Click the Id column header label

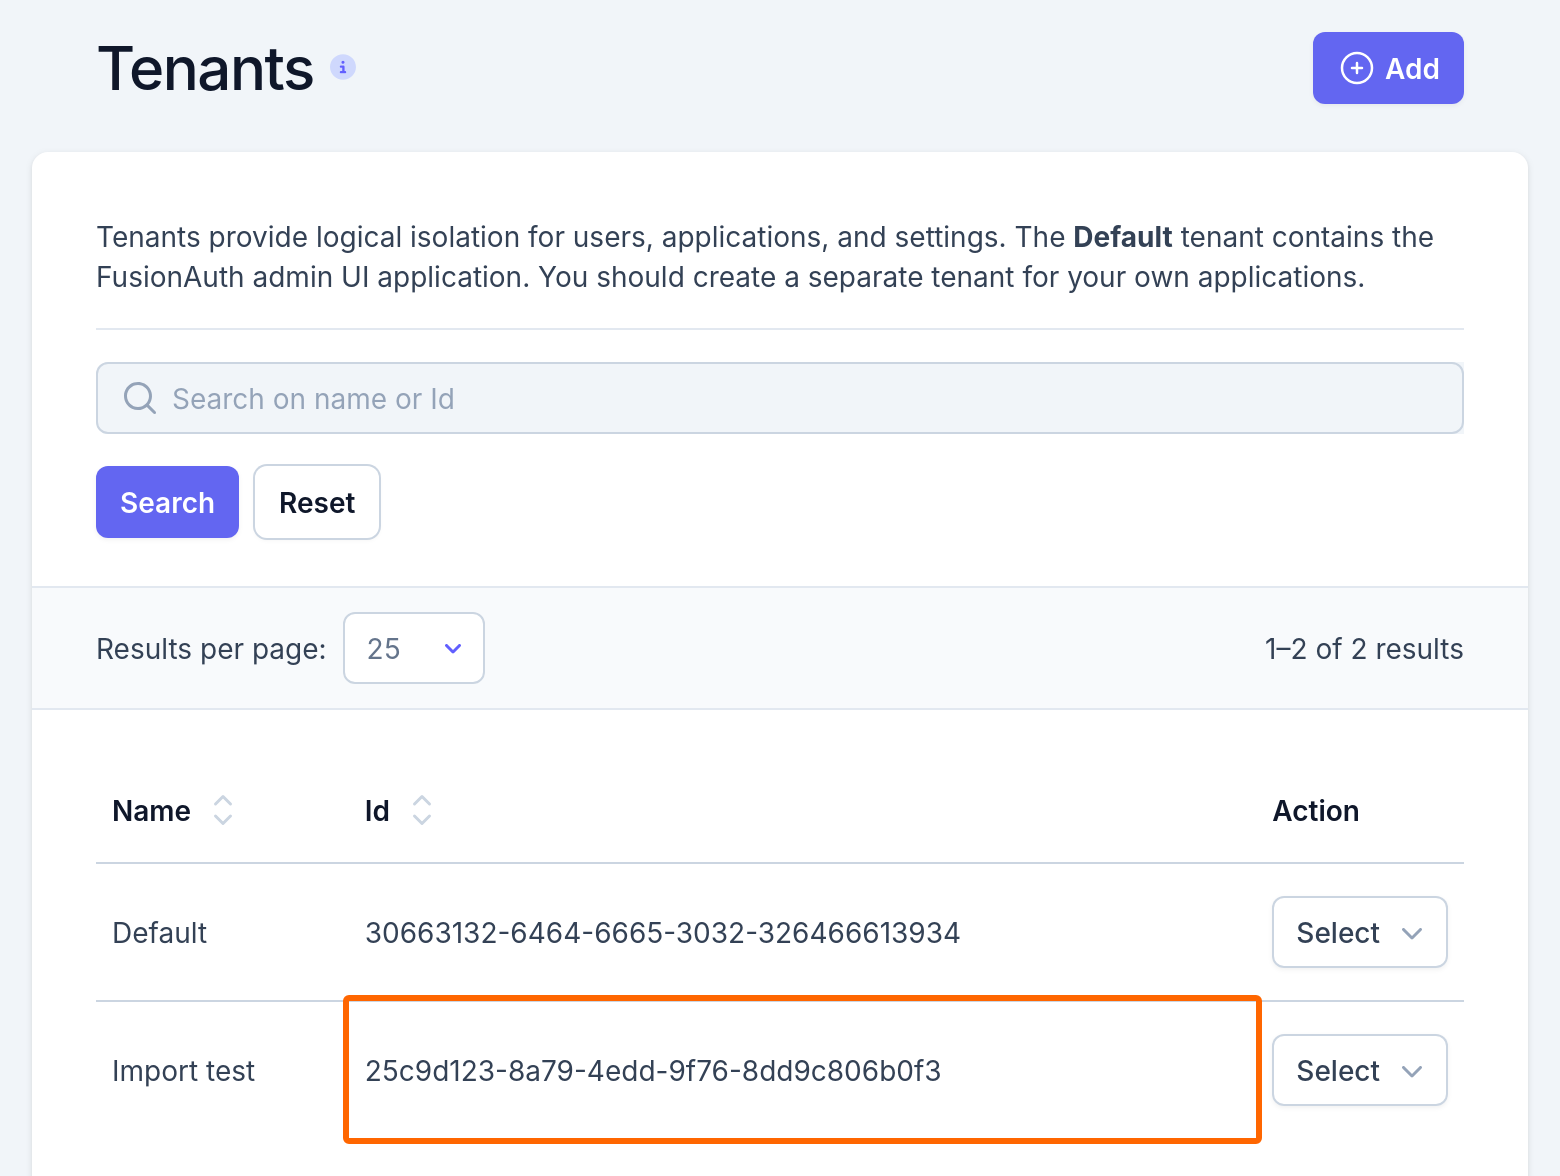tap(377, 811)
